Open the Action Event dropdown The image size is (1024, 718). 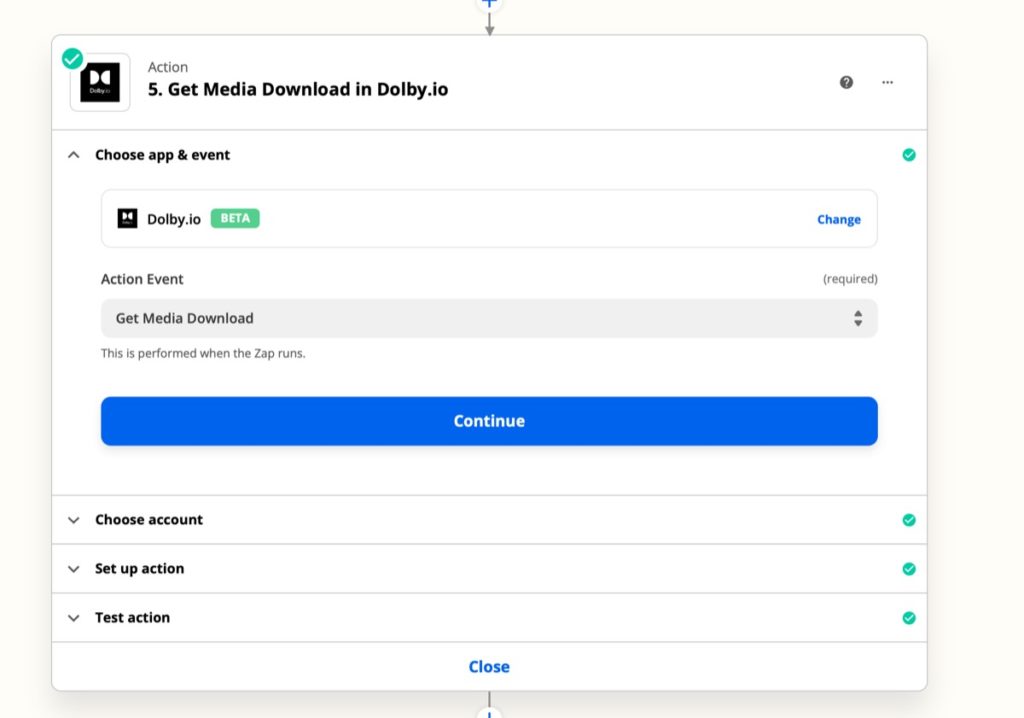[x=489, y=318]
